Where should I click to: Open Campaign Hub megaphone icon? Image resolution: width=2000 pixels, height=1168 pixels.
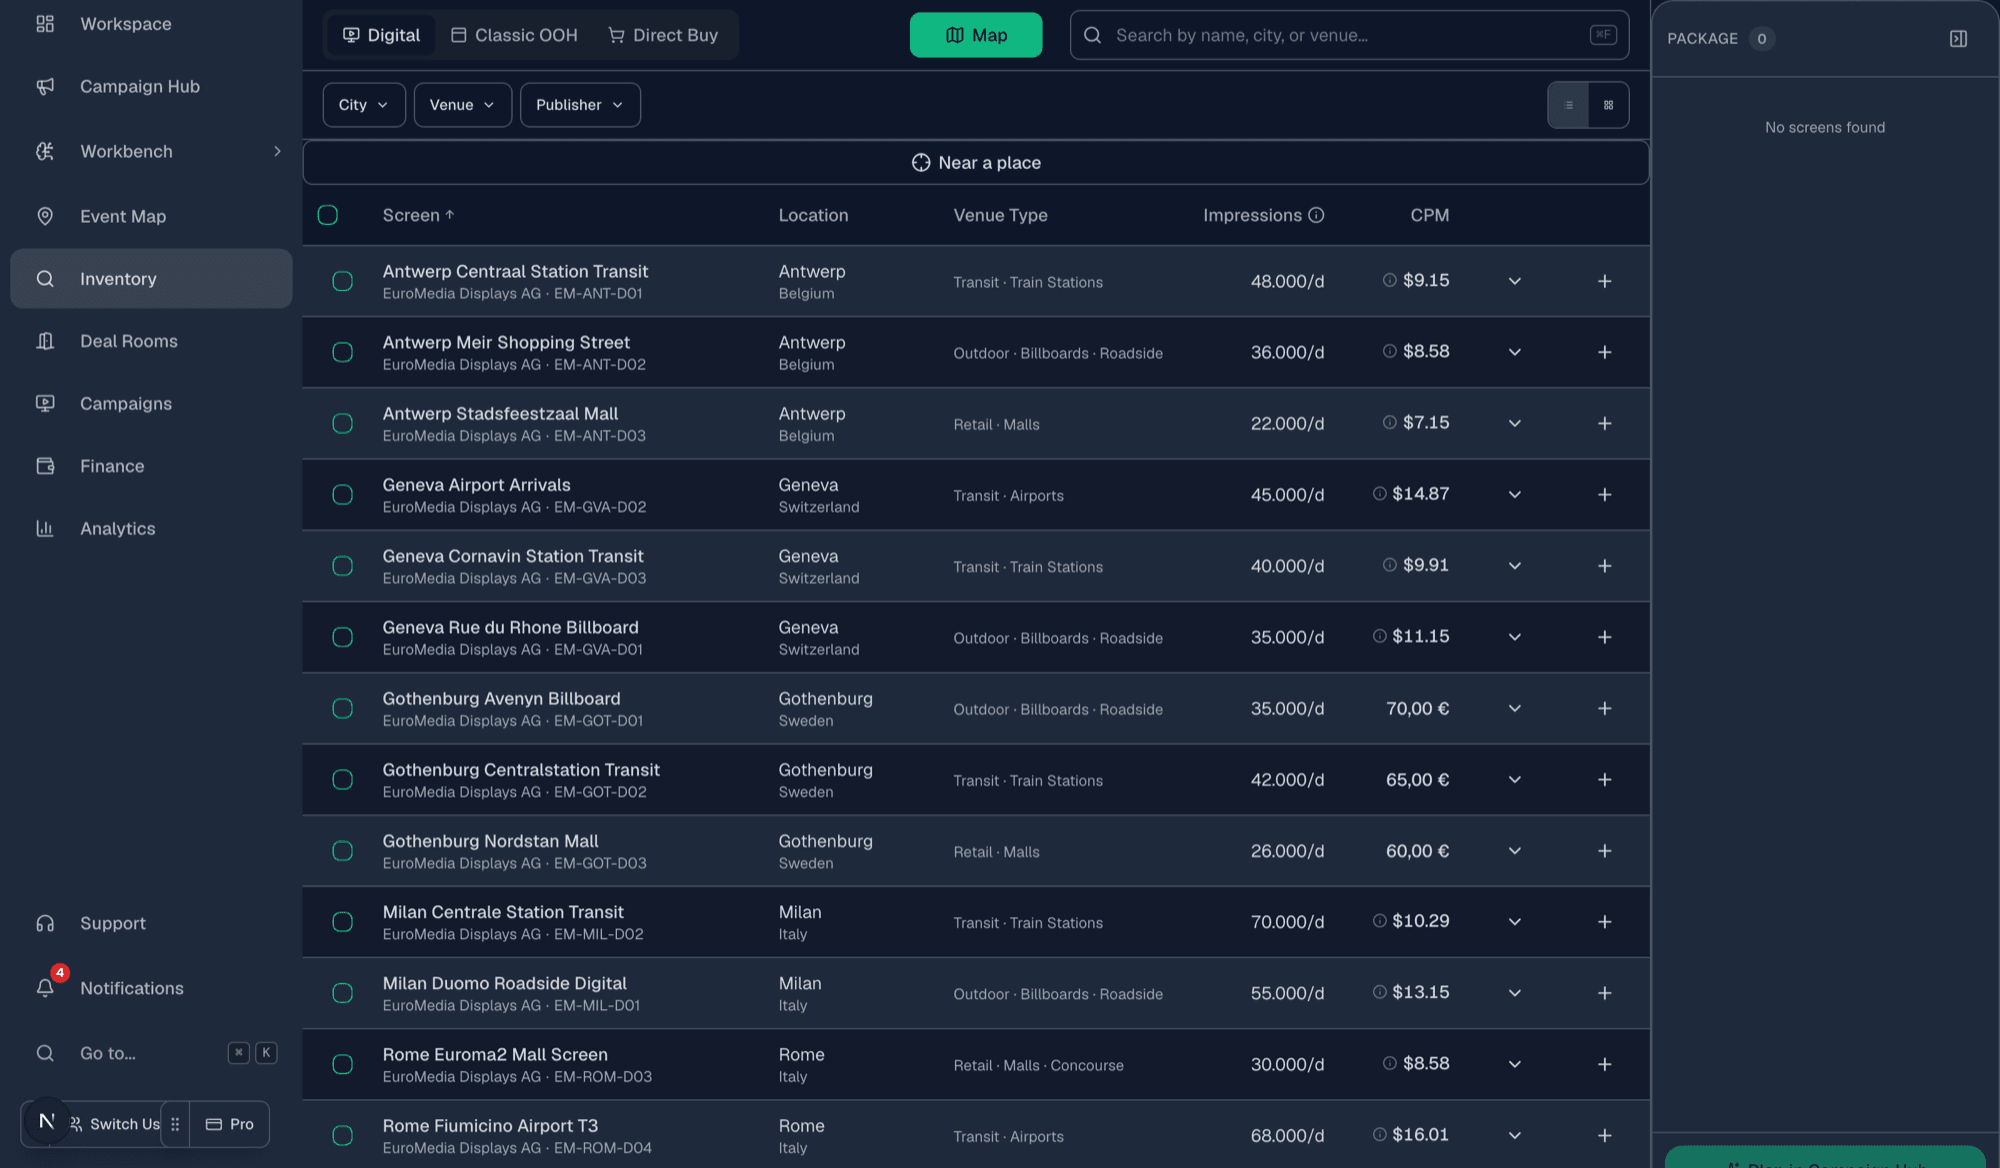pos(45,86)
